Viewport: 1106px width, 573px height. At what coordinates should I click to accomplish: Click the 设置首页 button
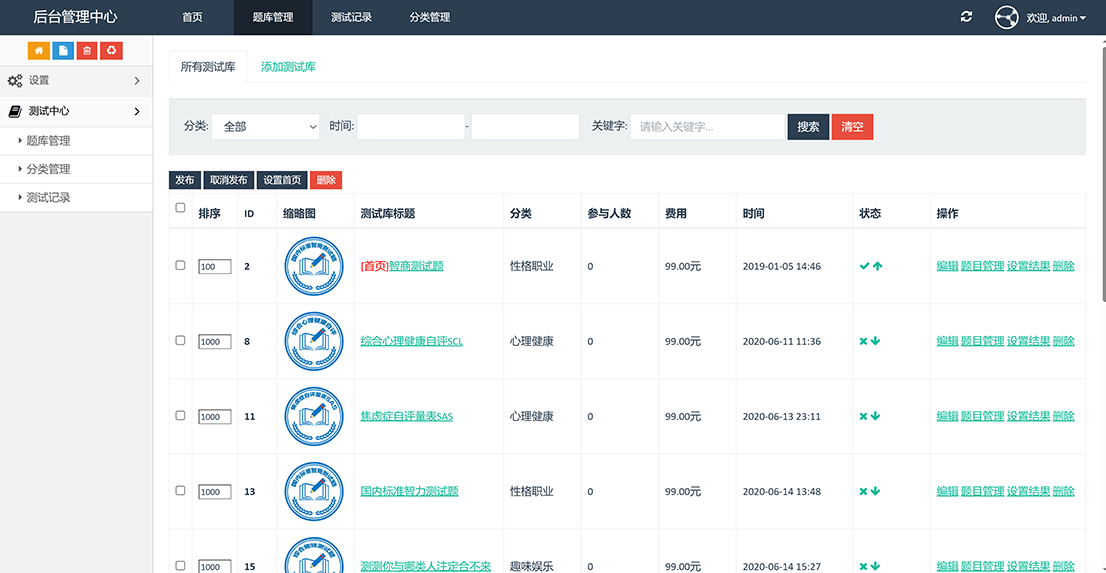point(281,180)
